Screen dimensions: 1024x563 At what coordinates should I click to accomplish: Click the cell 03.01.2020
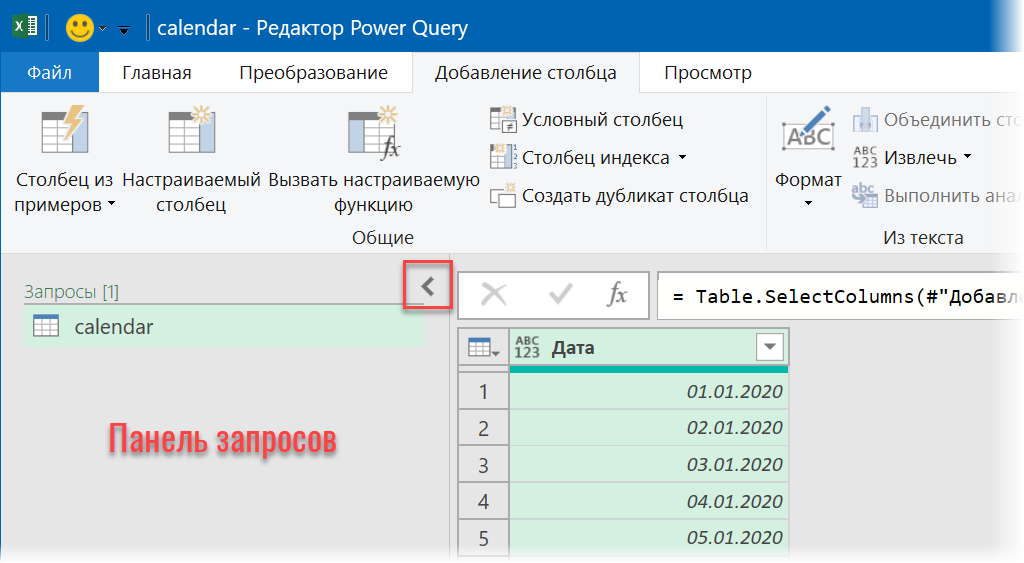pos(648,464)
